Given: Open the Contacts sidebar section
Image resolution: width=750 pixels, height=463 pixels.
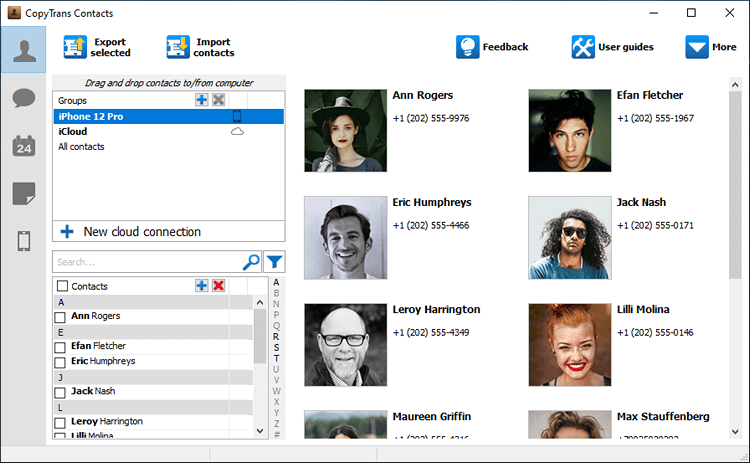Looking at the screenshot, I should [23, 50].
